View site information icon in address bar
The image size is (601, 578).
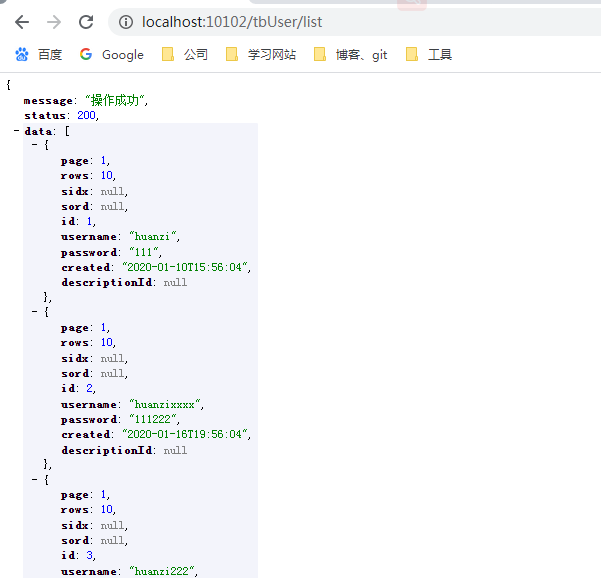click(x=125, y=21)
